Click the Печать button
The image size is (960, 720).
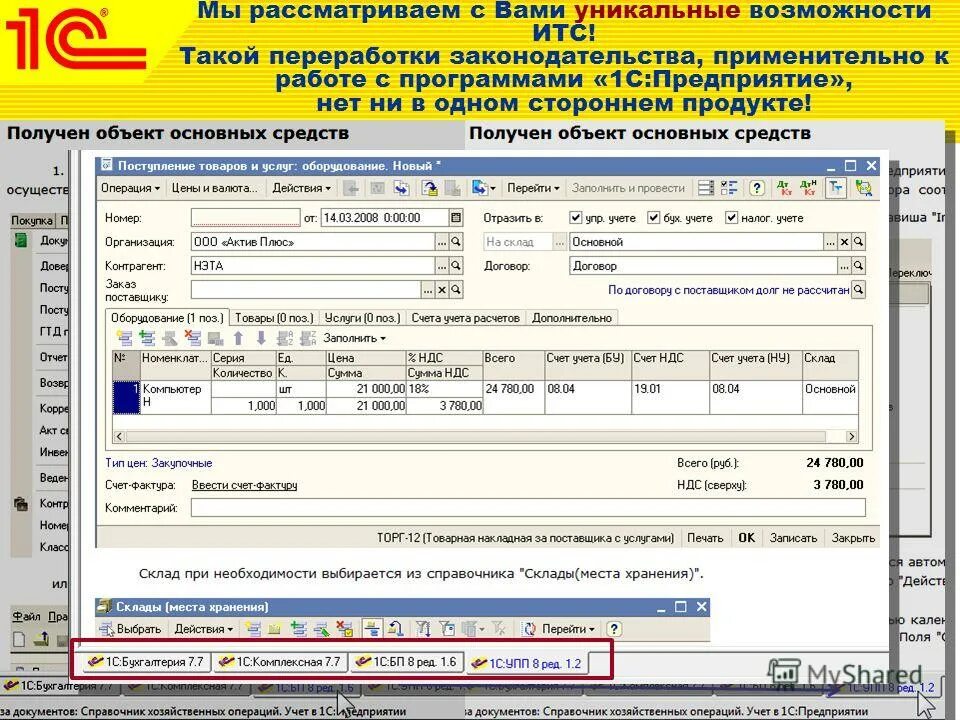[705, 538]
